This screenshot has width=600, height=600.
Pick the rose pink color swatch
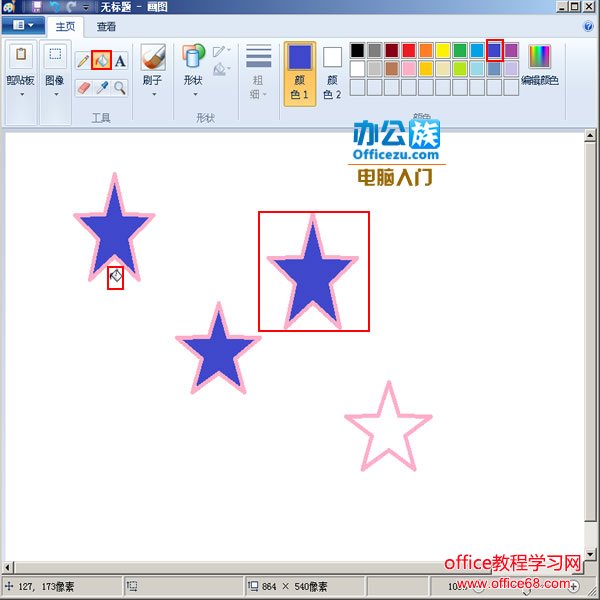pos(409,69)
